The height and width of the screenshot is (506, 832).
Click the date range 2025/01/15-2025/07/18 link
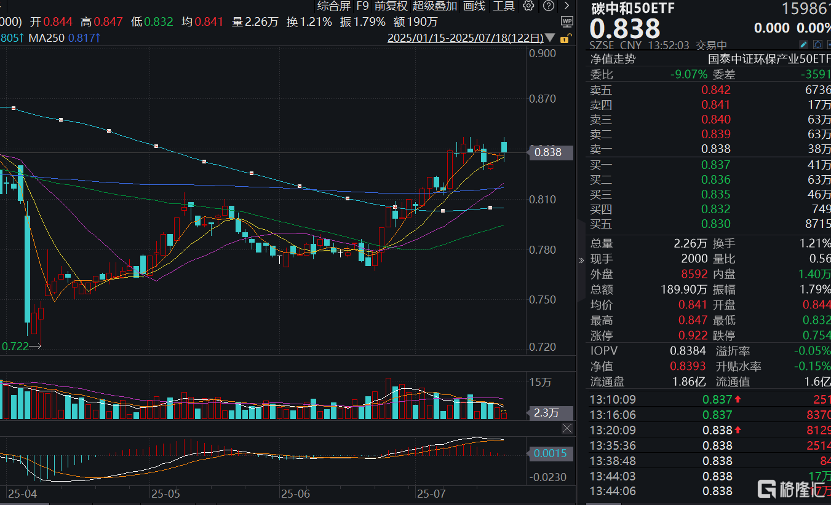[x=465, y=38]
